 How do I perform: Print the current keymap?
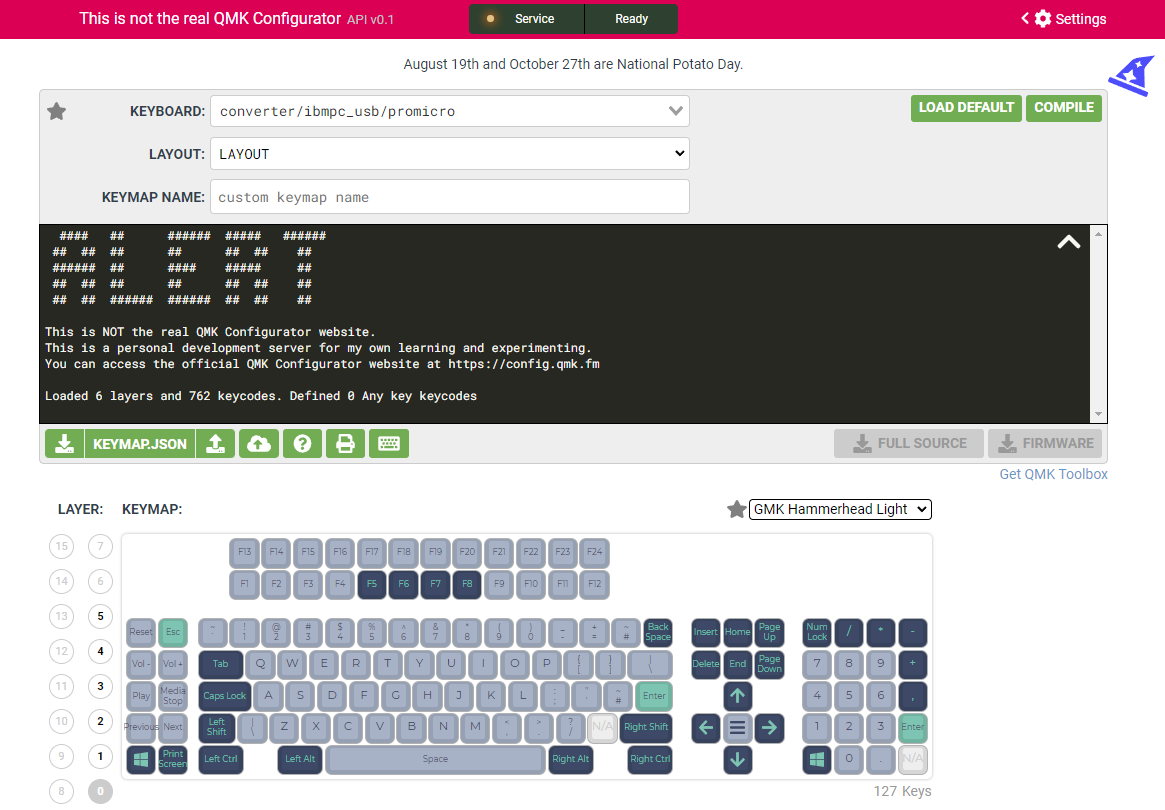[345, 443]
